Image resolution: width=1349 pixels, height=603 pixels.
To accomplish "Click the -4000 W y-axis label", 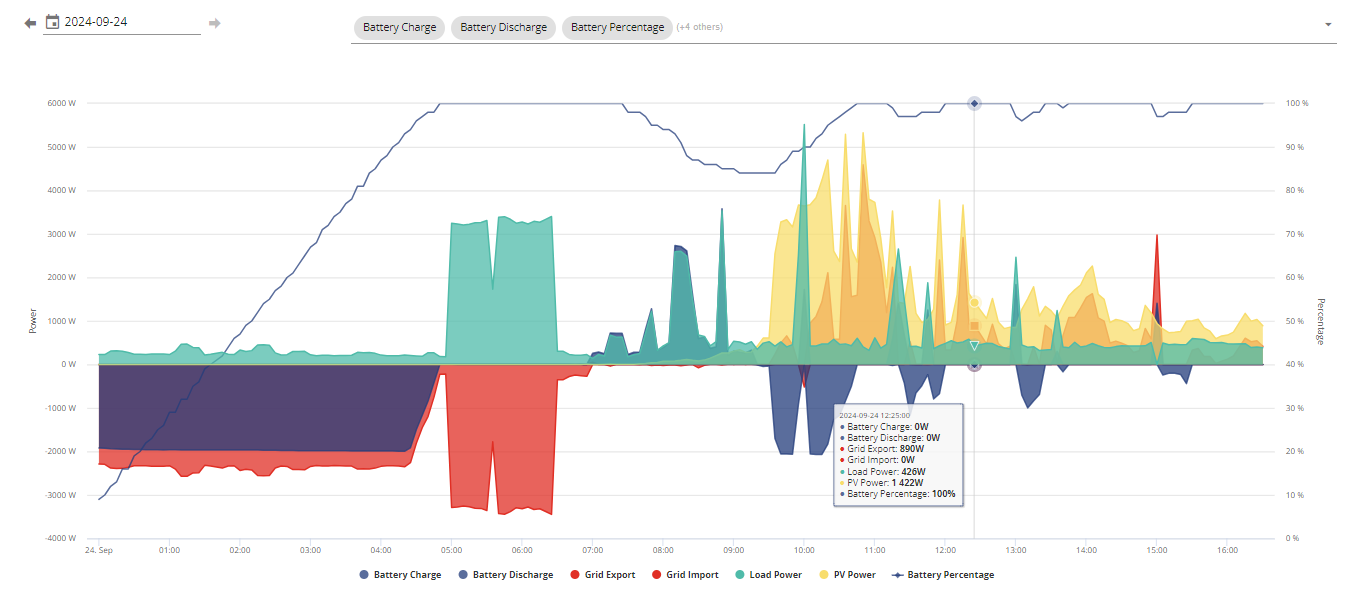I will 61,538.
